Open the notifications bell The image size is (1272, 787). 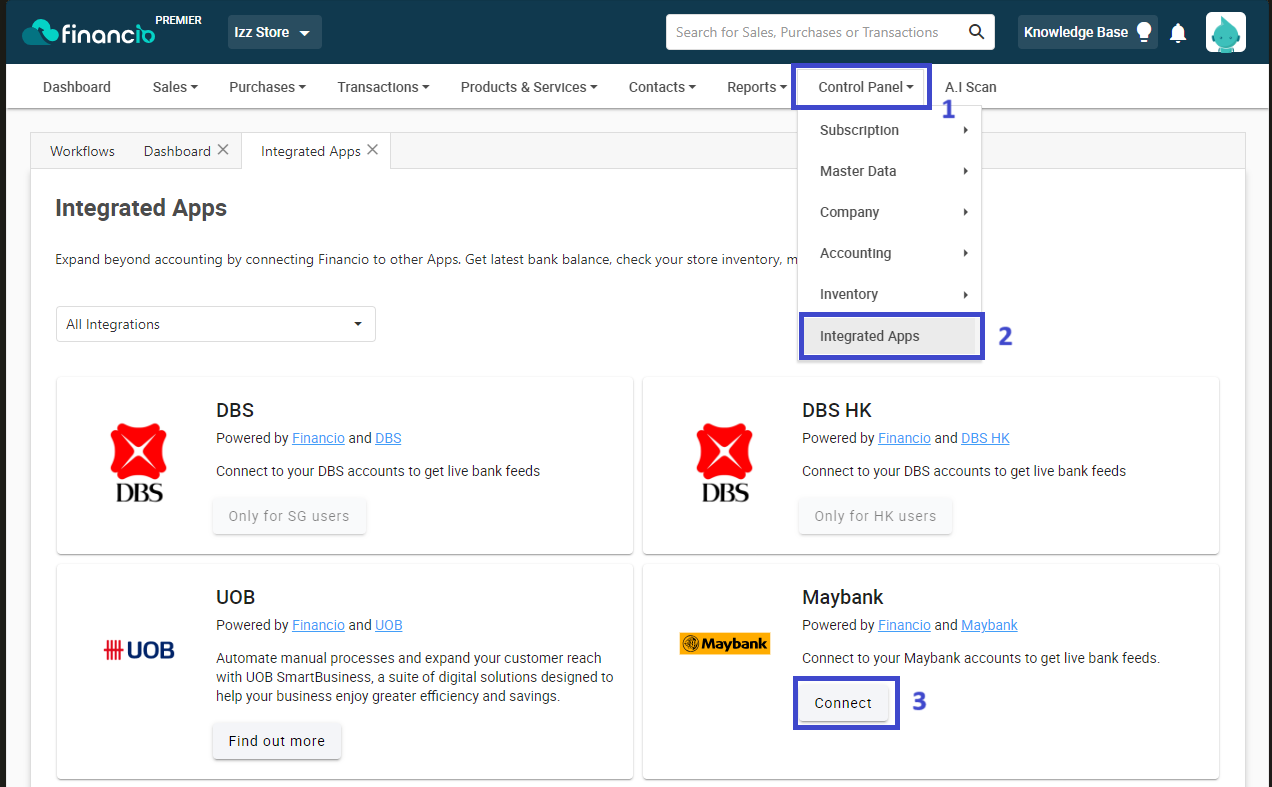pyautogui.click(x=1178, y=33)
